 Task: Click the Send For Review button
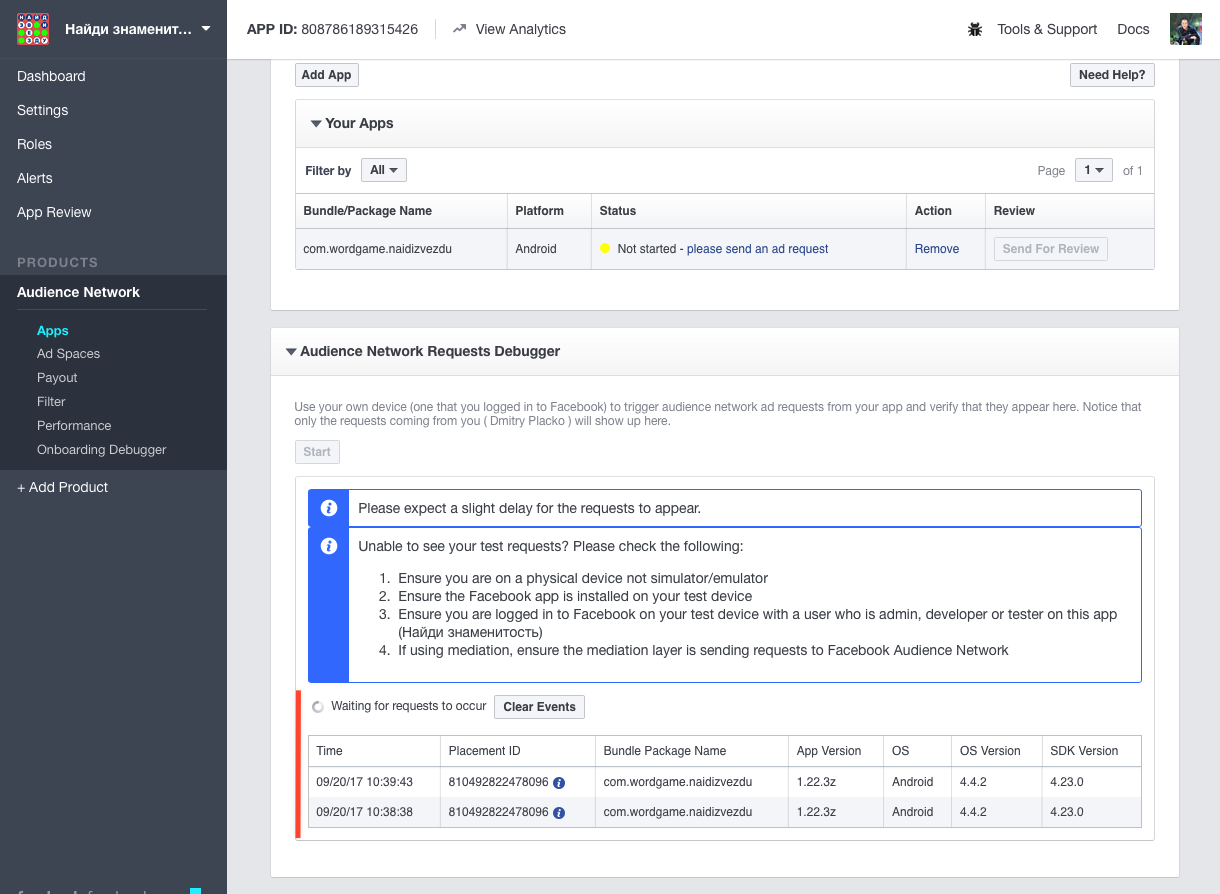[1051, 249]
